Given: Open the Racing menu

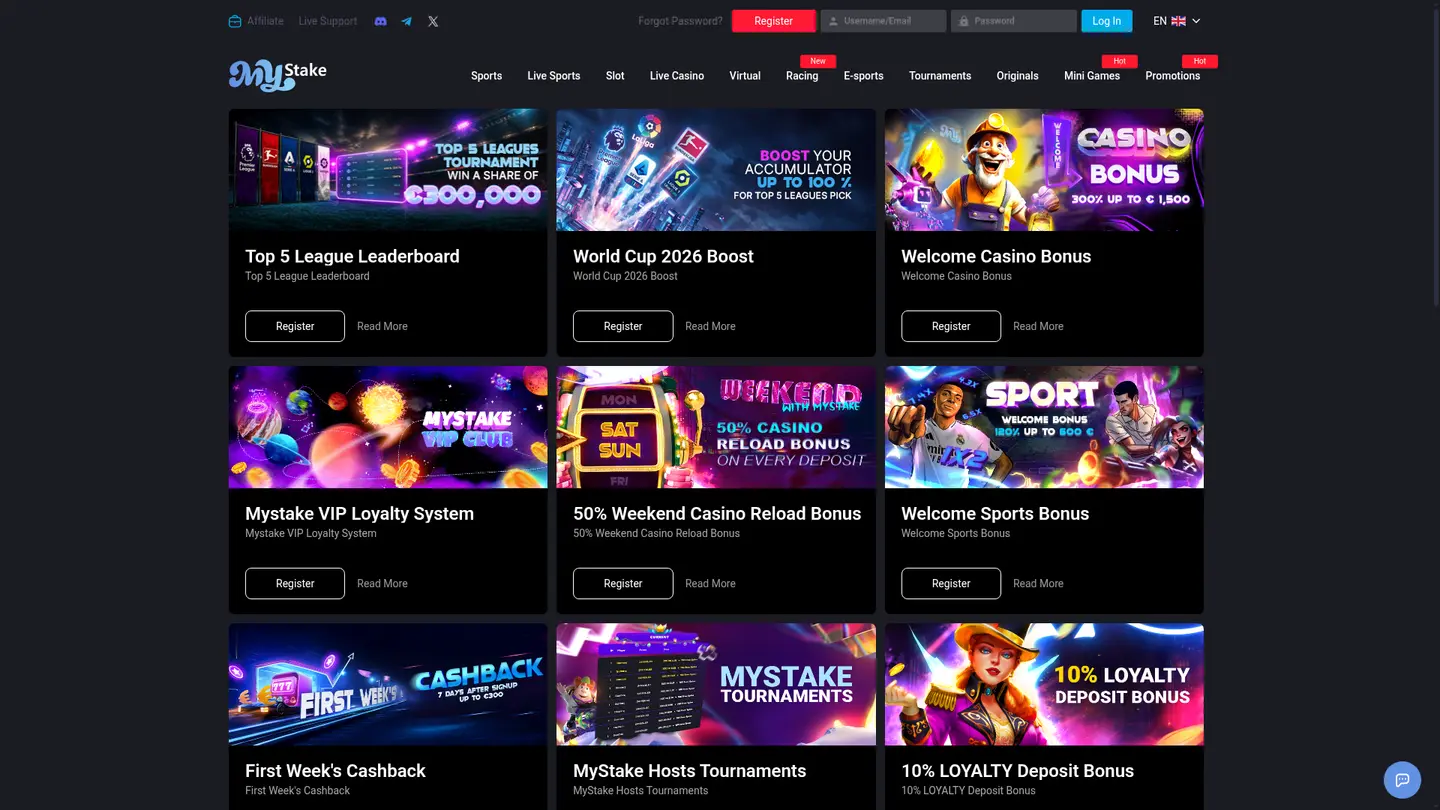Looking at the screenshot, I should pyautogui.click(x=802, y=76).
